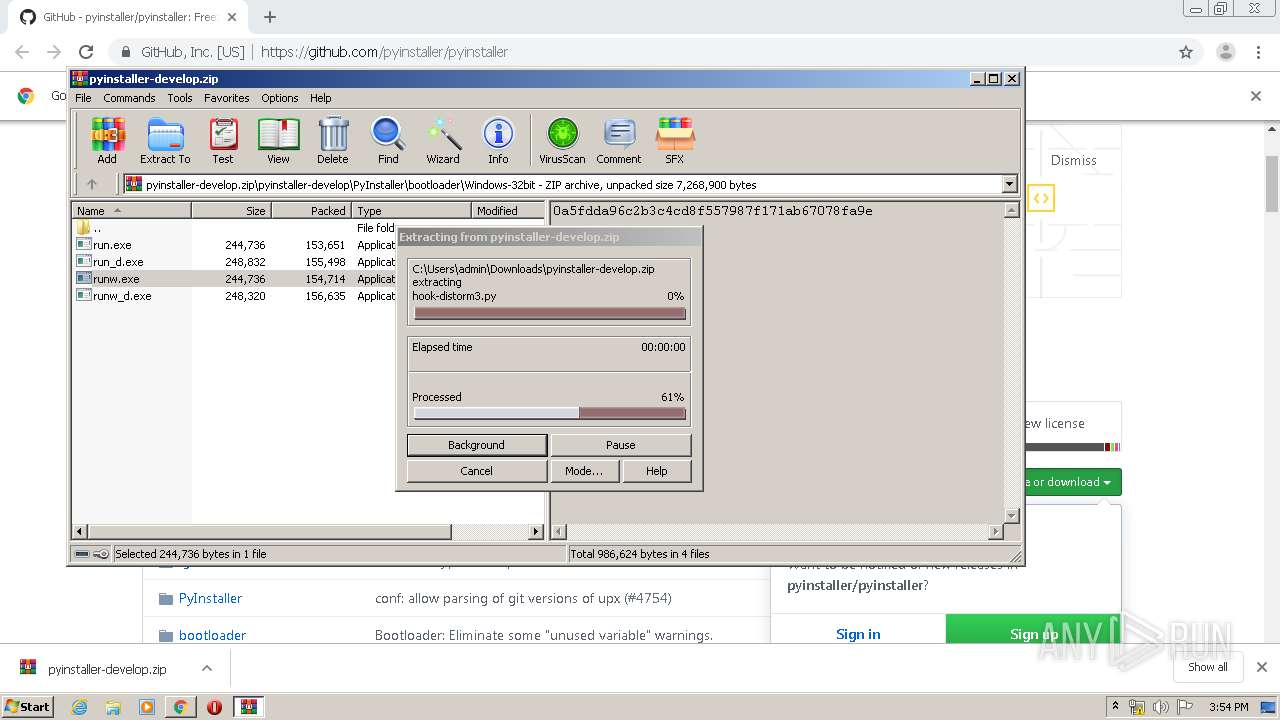Viewport: 1280px width, 720px height.
Task: Open the Favorites menu
Action: point(227,98)
